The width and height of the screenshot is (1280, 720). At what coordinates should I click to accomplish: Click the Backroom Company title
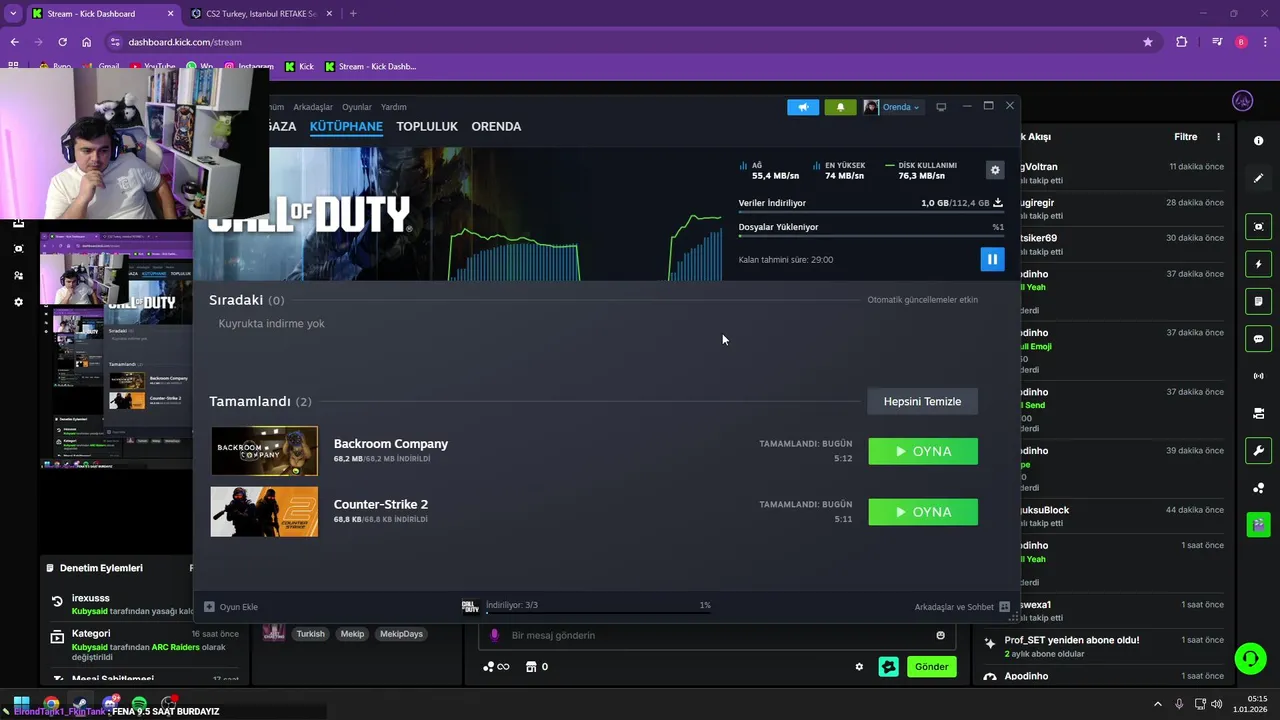391,444
